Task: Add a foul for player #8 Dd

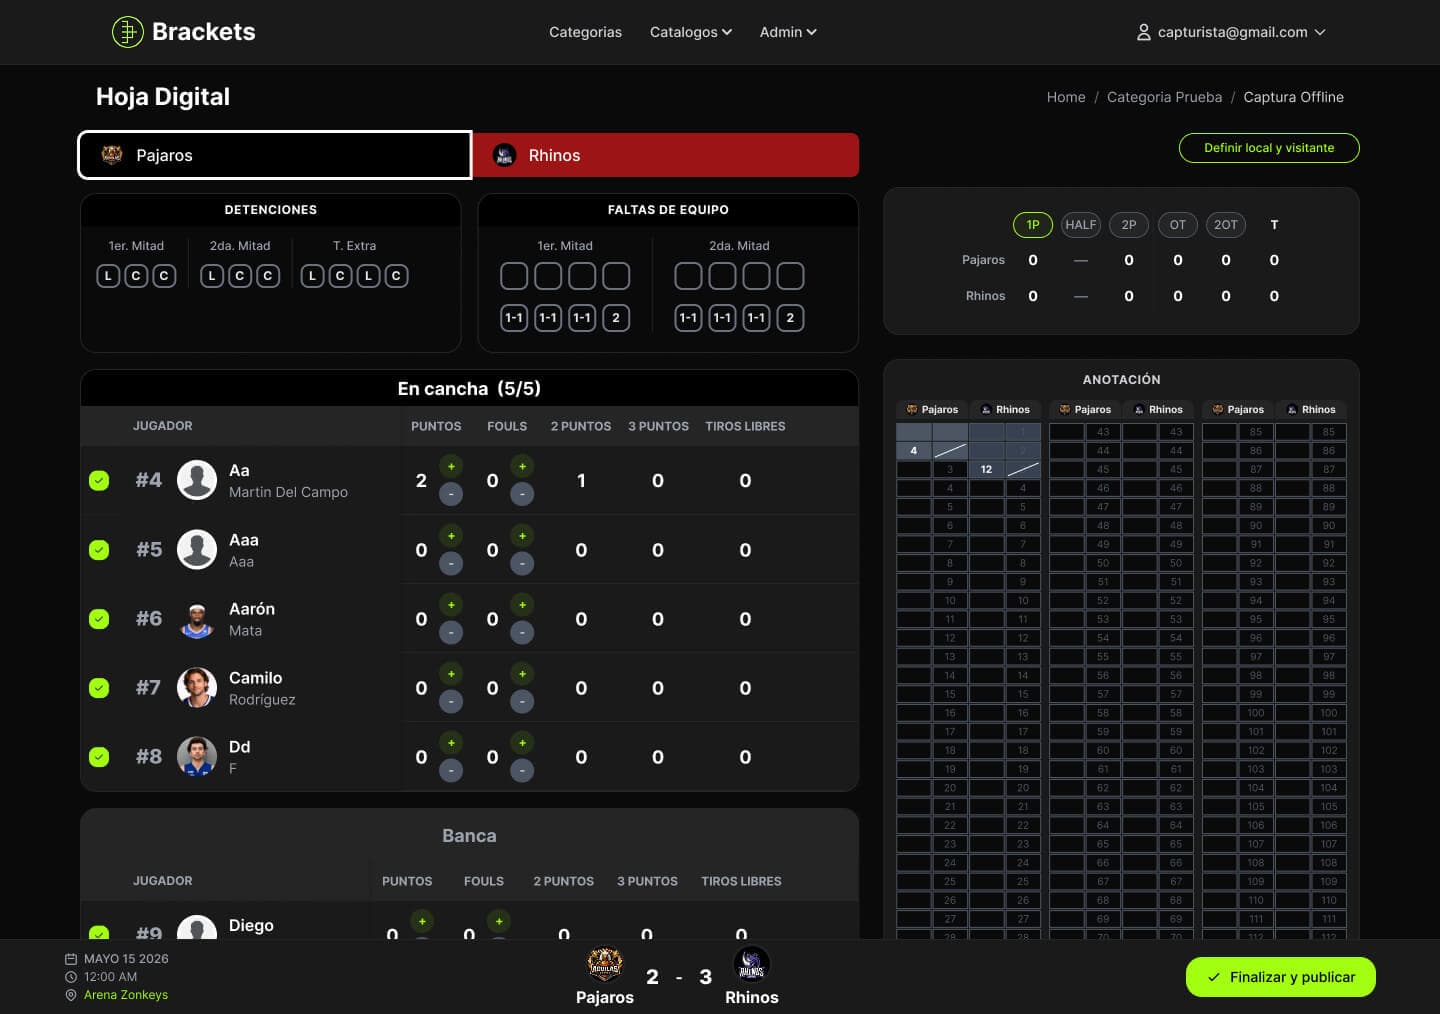Action: 522,743
